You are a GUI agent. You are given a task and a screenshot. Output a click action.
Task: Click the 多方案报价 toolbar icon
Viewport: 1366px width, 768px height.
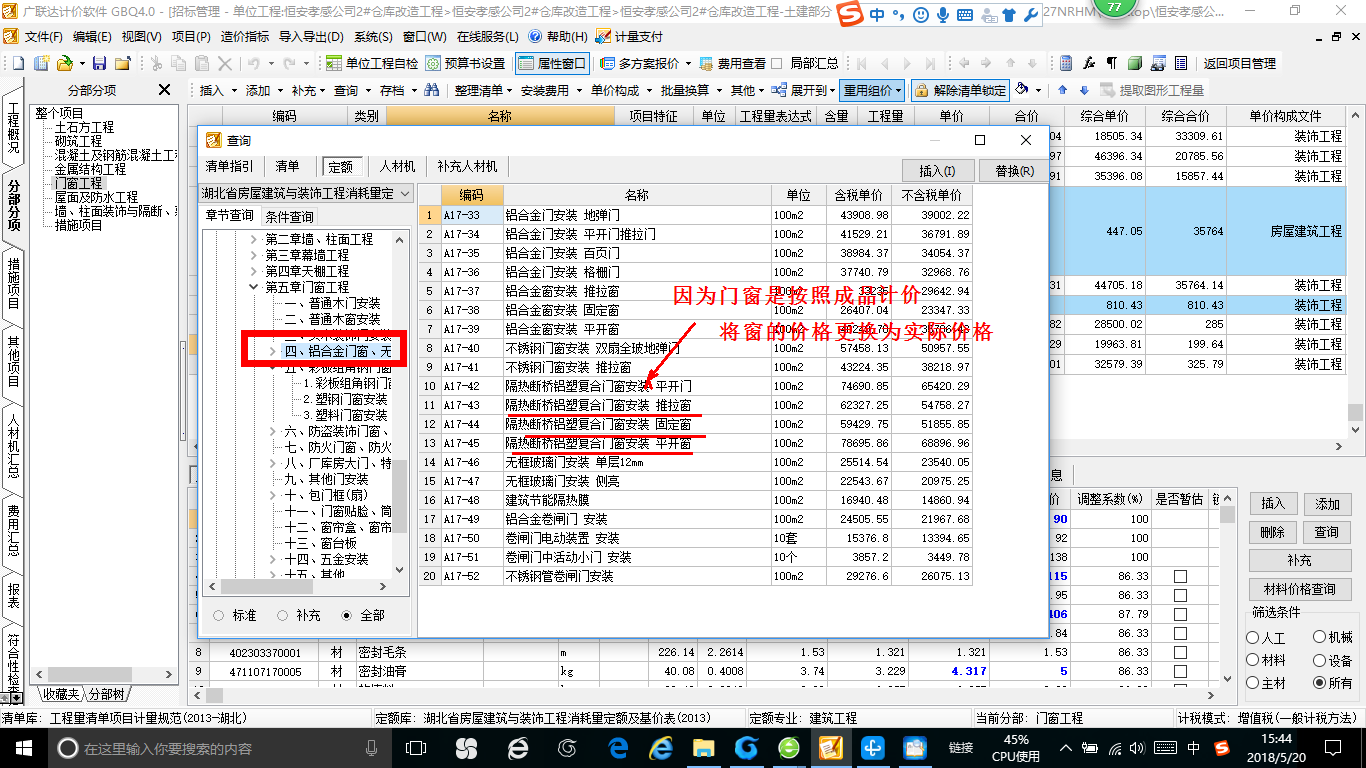click(608, 63)
